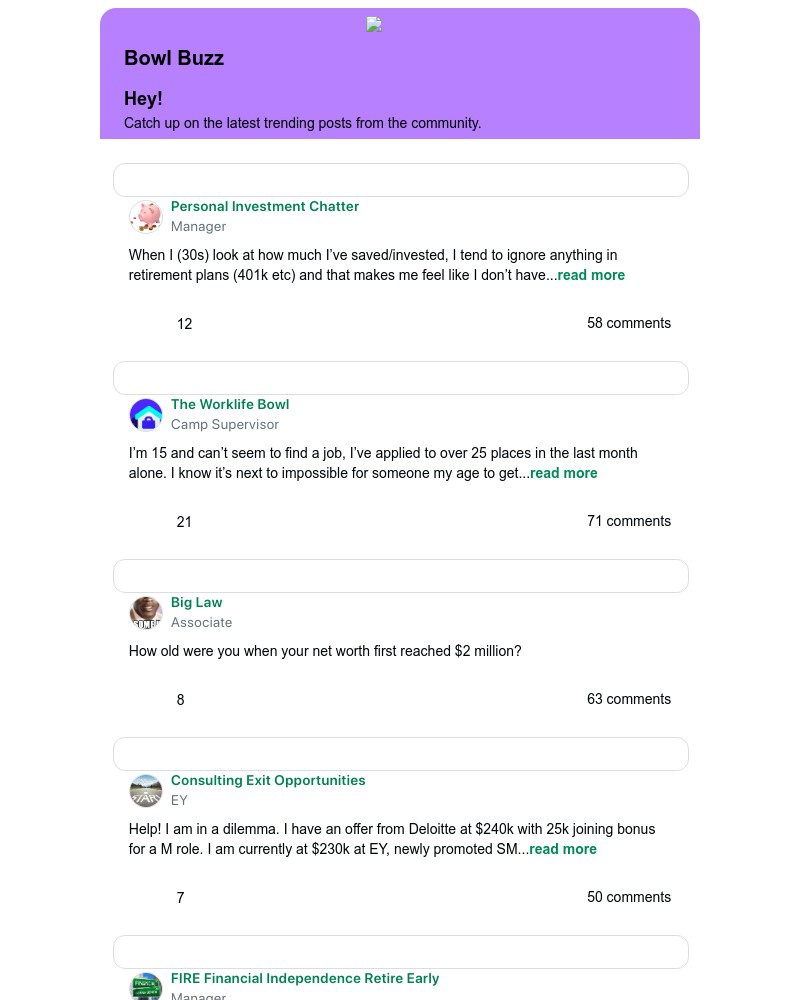Click the FIRE Financial Independence avatar
The image size is (800, 1000).
coord(146,986)
